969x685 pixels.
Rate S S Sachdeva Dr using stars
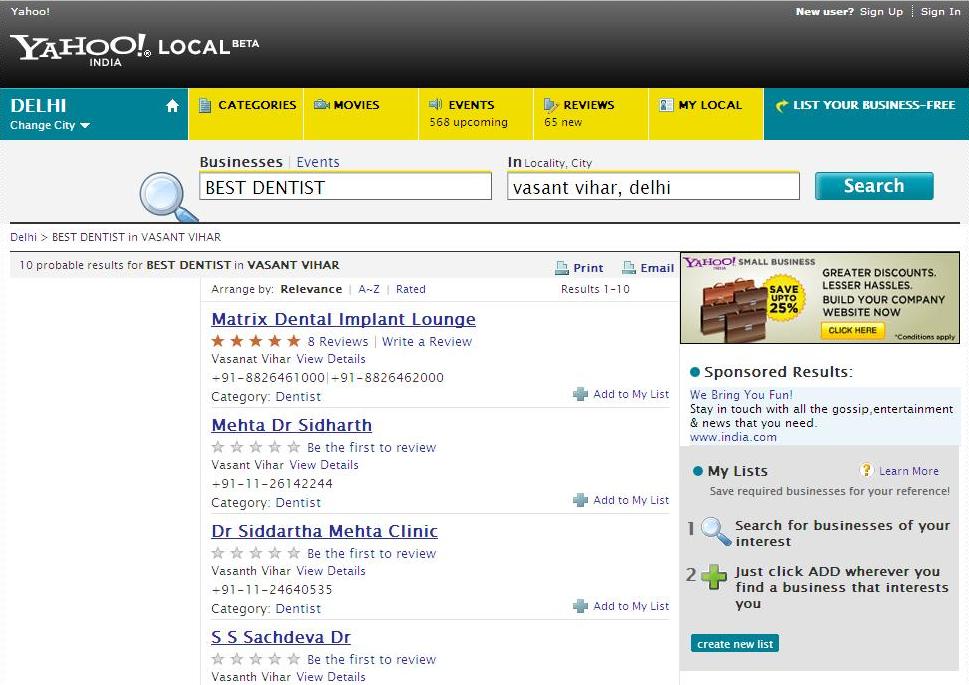pyautogui.click(x=256, y=659)
